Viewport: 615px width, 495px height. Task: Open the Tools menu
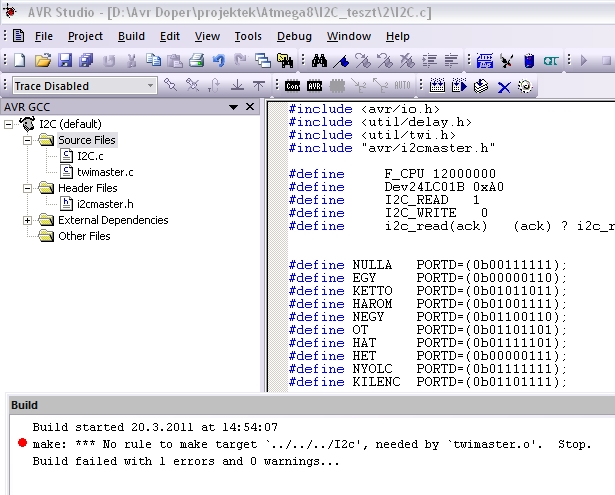[x=248, y=36]
